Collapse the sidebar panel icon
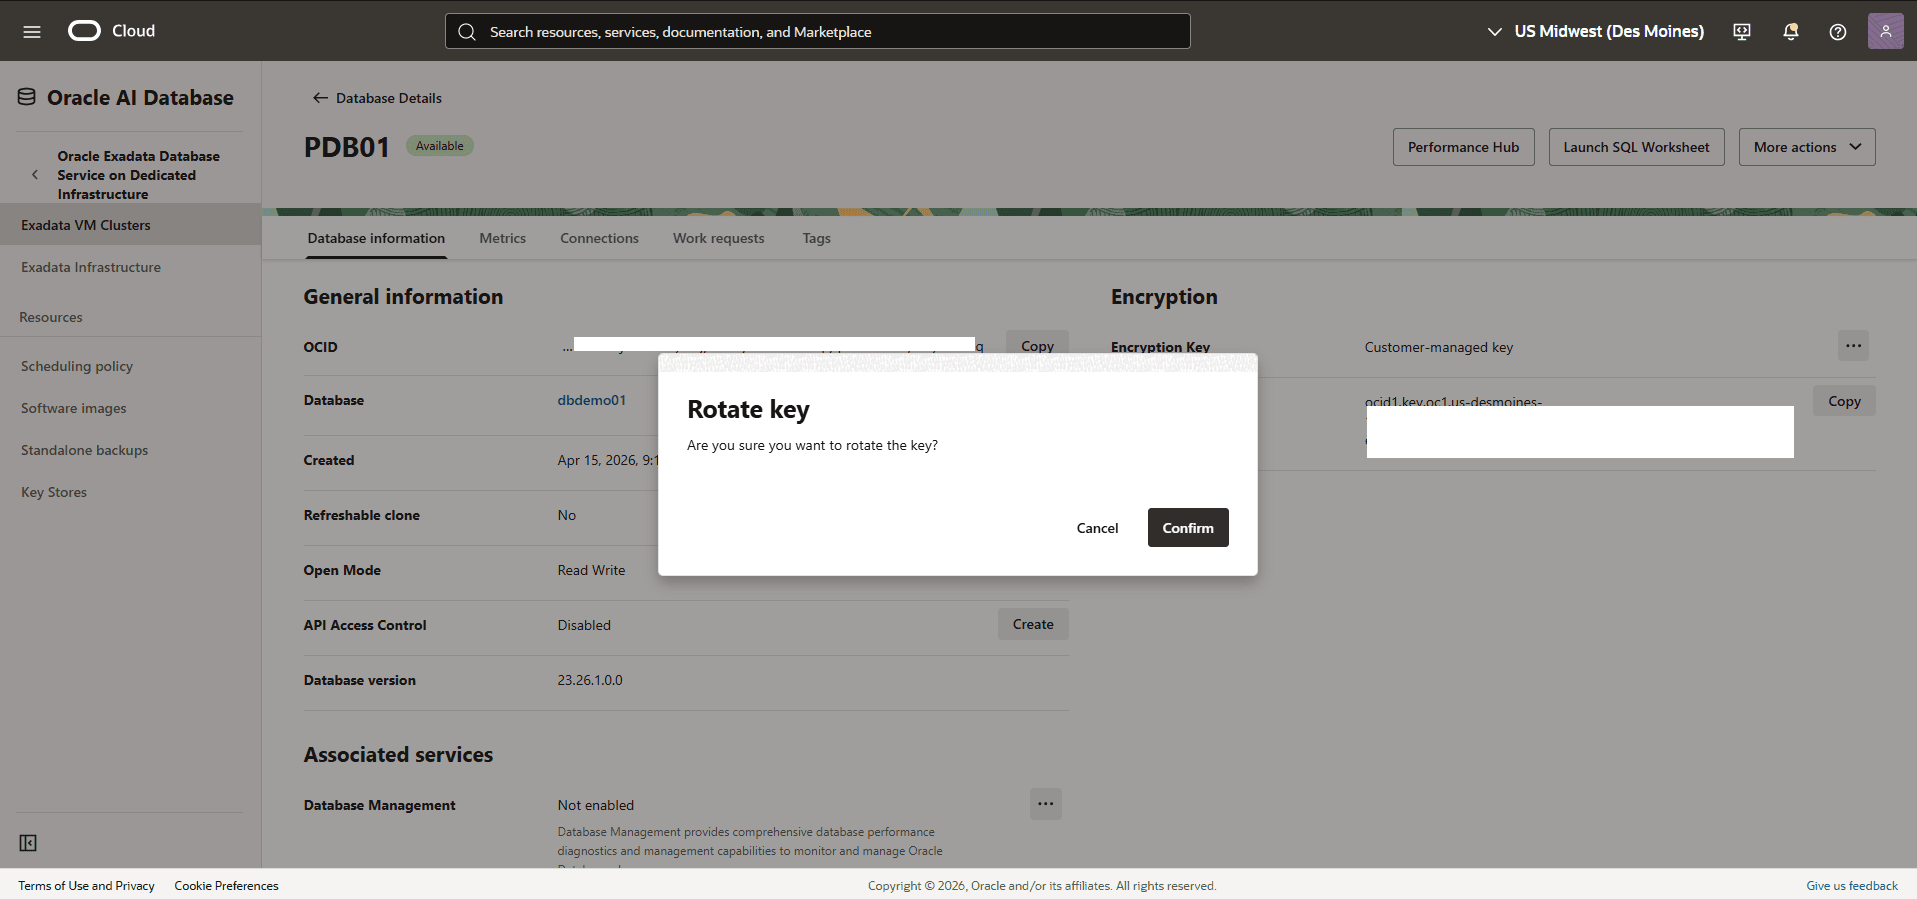 (x=28, y=843)
